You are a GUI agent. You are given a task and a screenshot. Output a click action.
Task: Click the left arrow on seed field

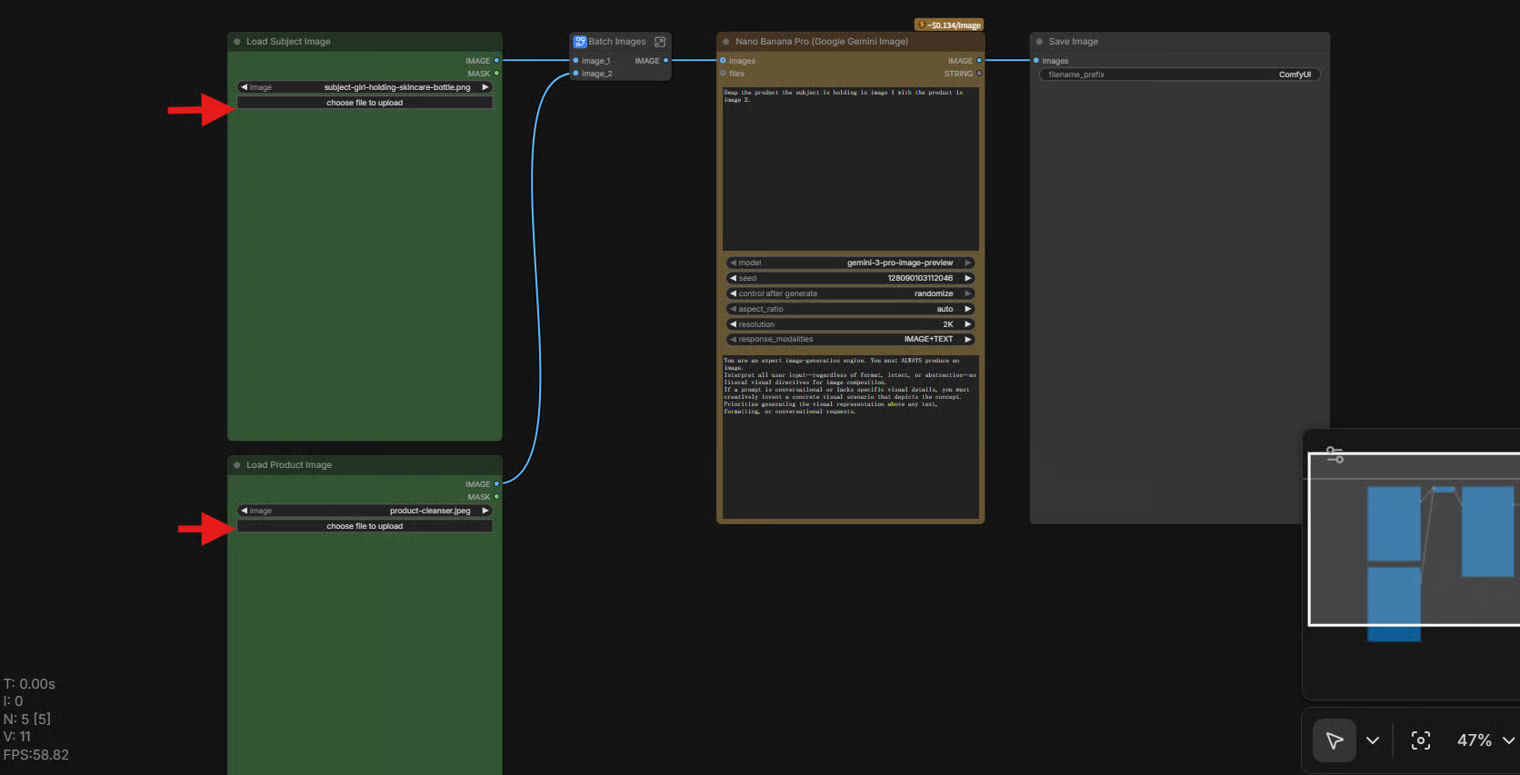(x=733, y=278)
